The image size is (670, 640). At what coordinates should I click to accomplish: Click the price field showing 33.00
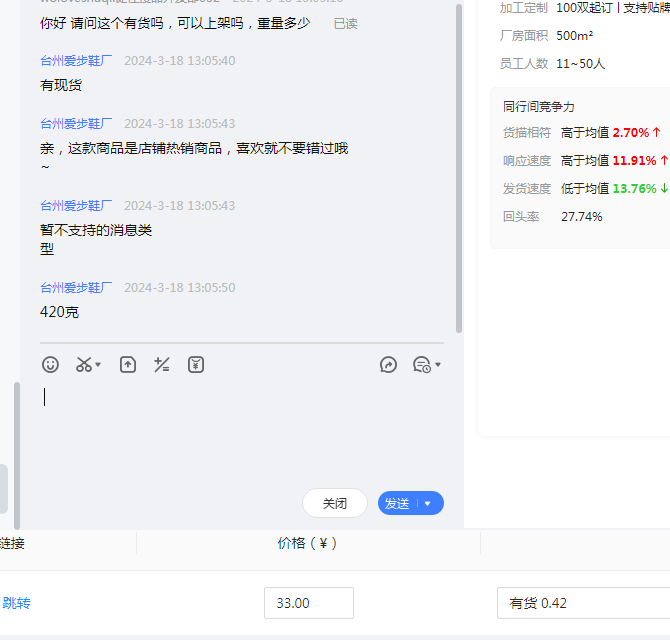pos(308,603)
